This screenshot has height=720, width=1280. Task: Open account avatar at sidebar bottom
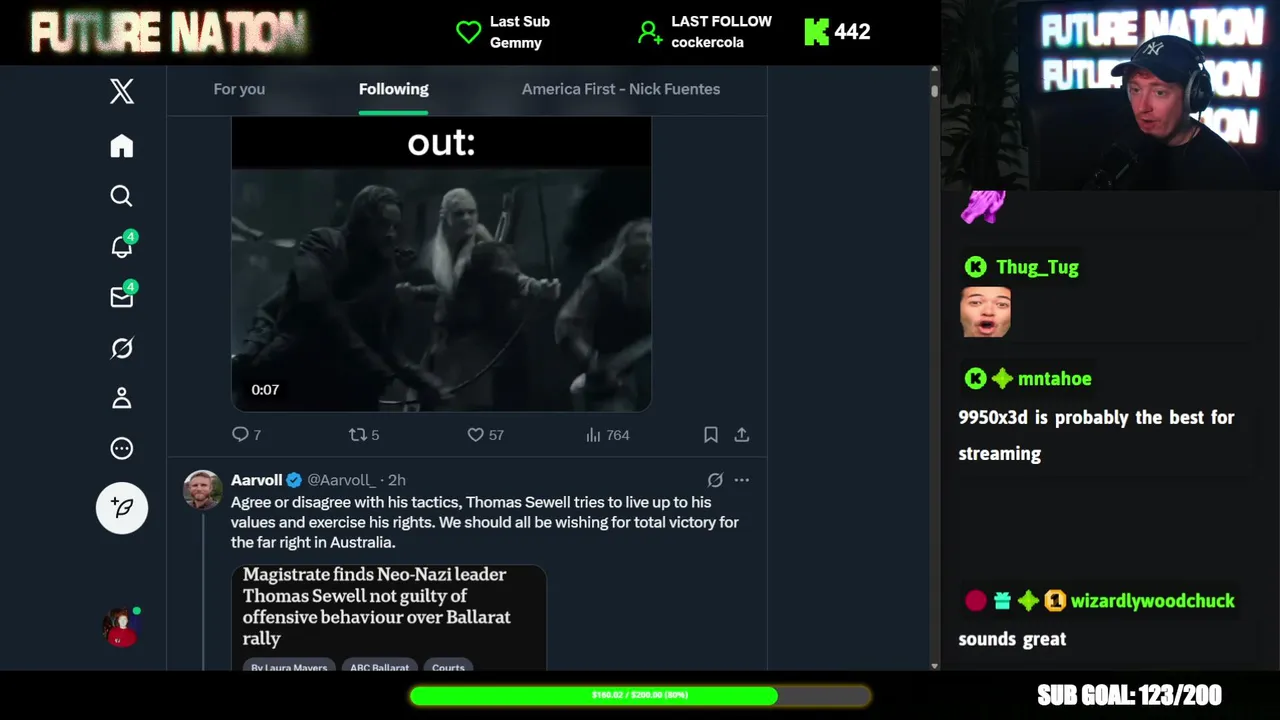(122, 627)
